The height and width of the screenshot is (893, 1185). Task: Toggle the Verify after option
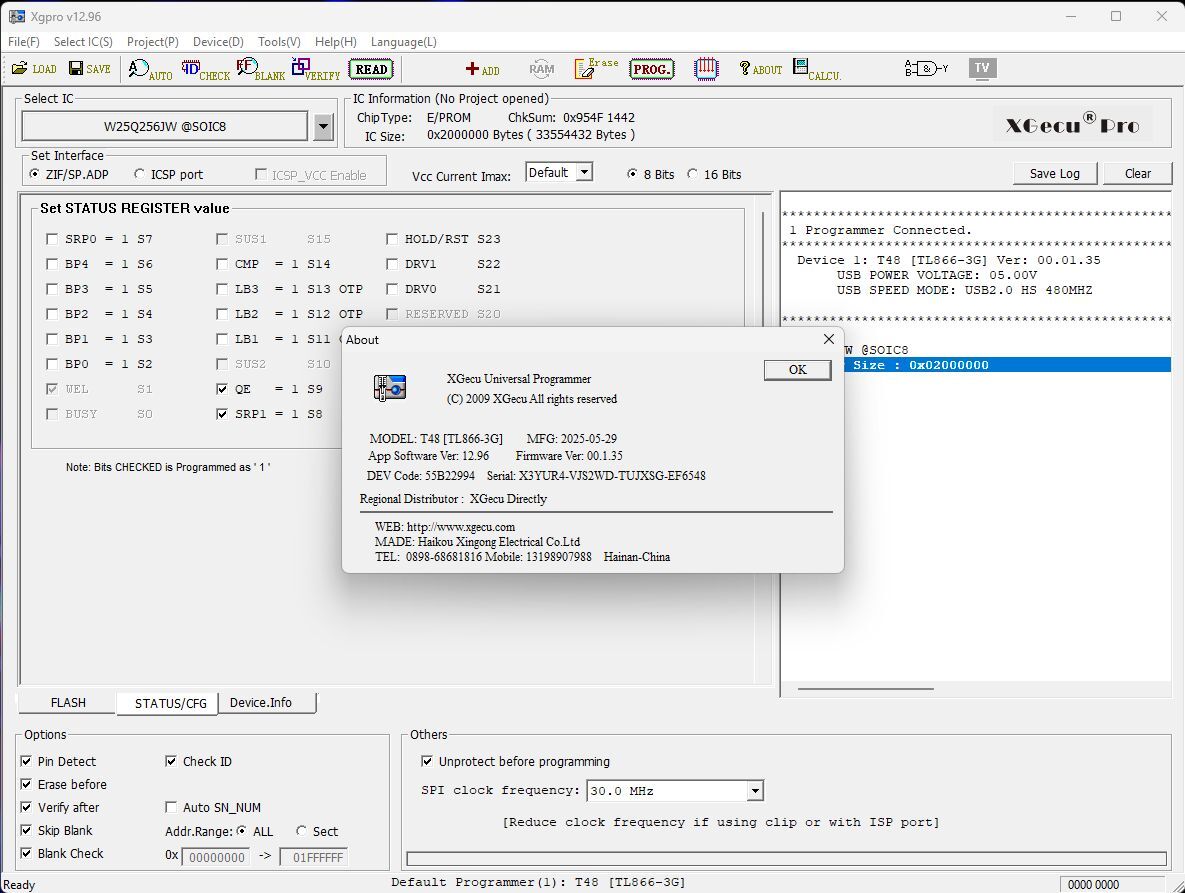point(26,807)
